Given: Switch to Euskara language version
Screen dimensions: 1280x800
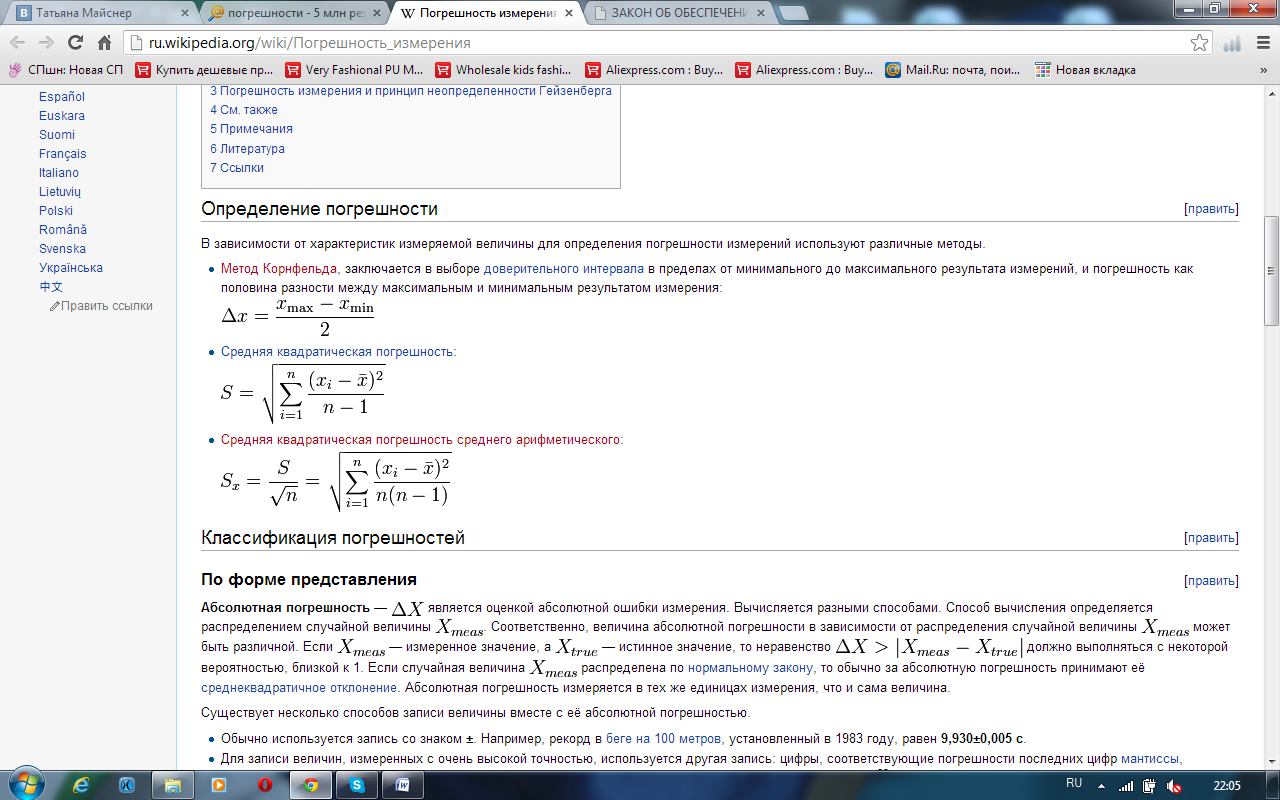Looking at the screenshot, I should point(62,116).
